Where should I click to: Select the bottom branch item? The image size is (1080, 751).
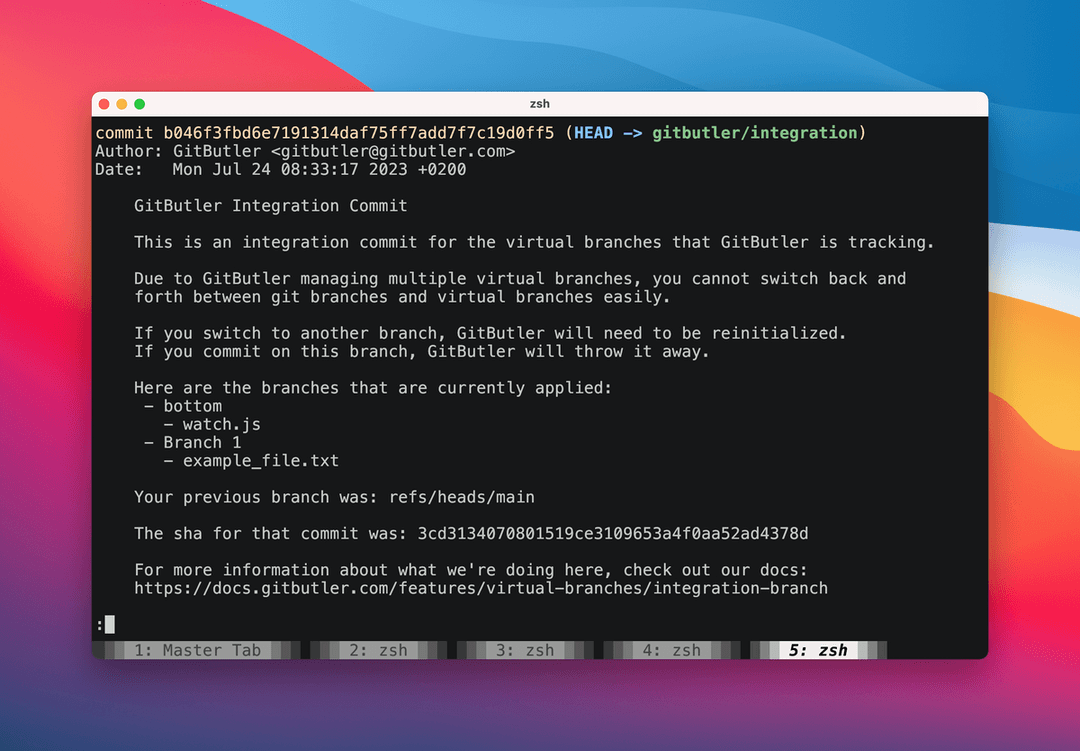[x=193, y=405]
